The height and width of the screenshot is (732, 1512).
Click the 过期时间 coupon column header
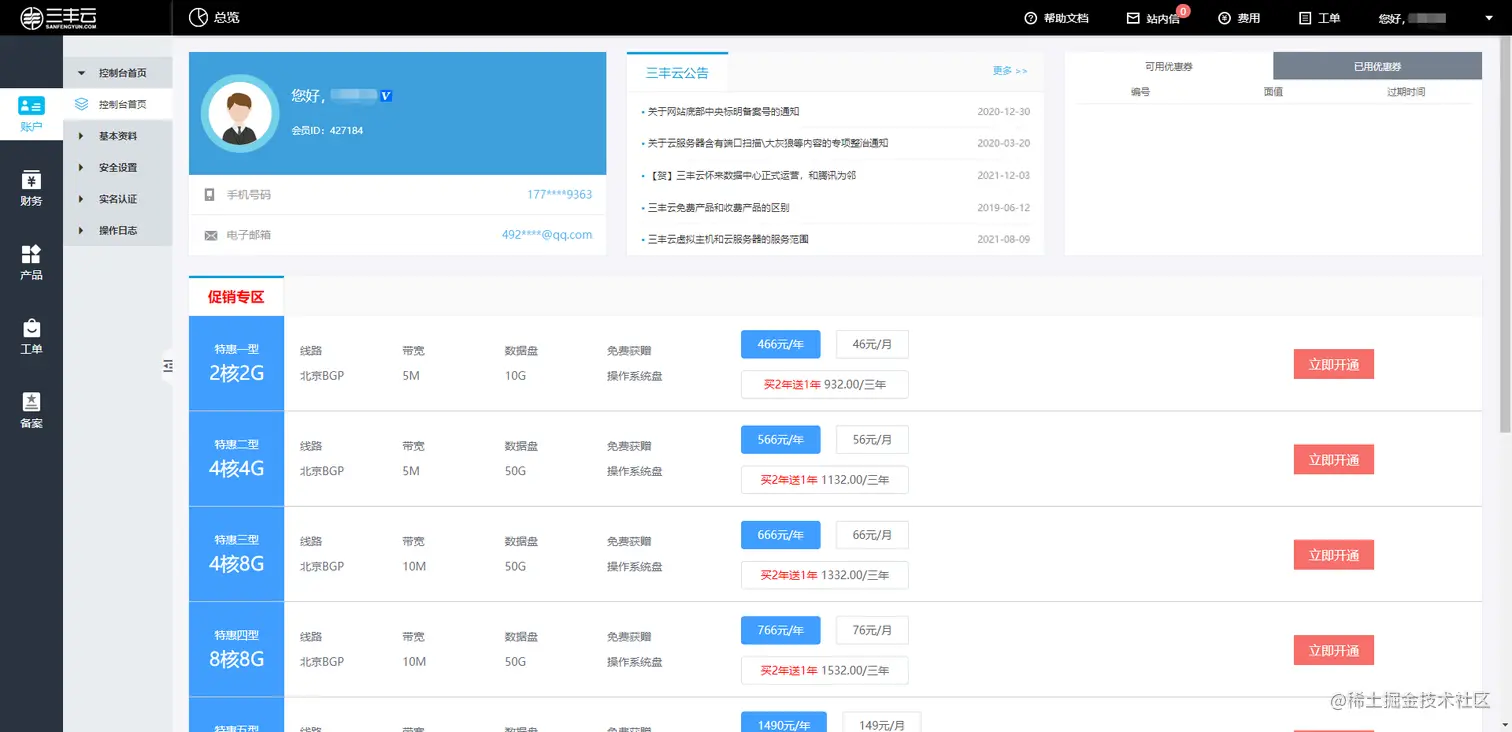[1406, 92]
